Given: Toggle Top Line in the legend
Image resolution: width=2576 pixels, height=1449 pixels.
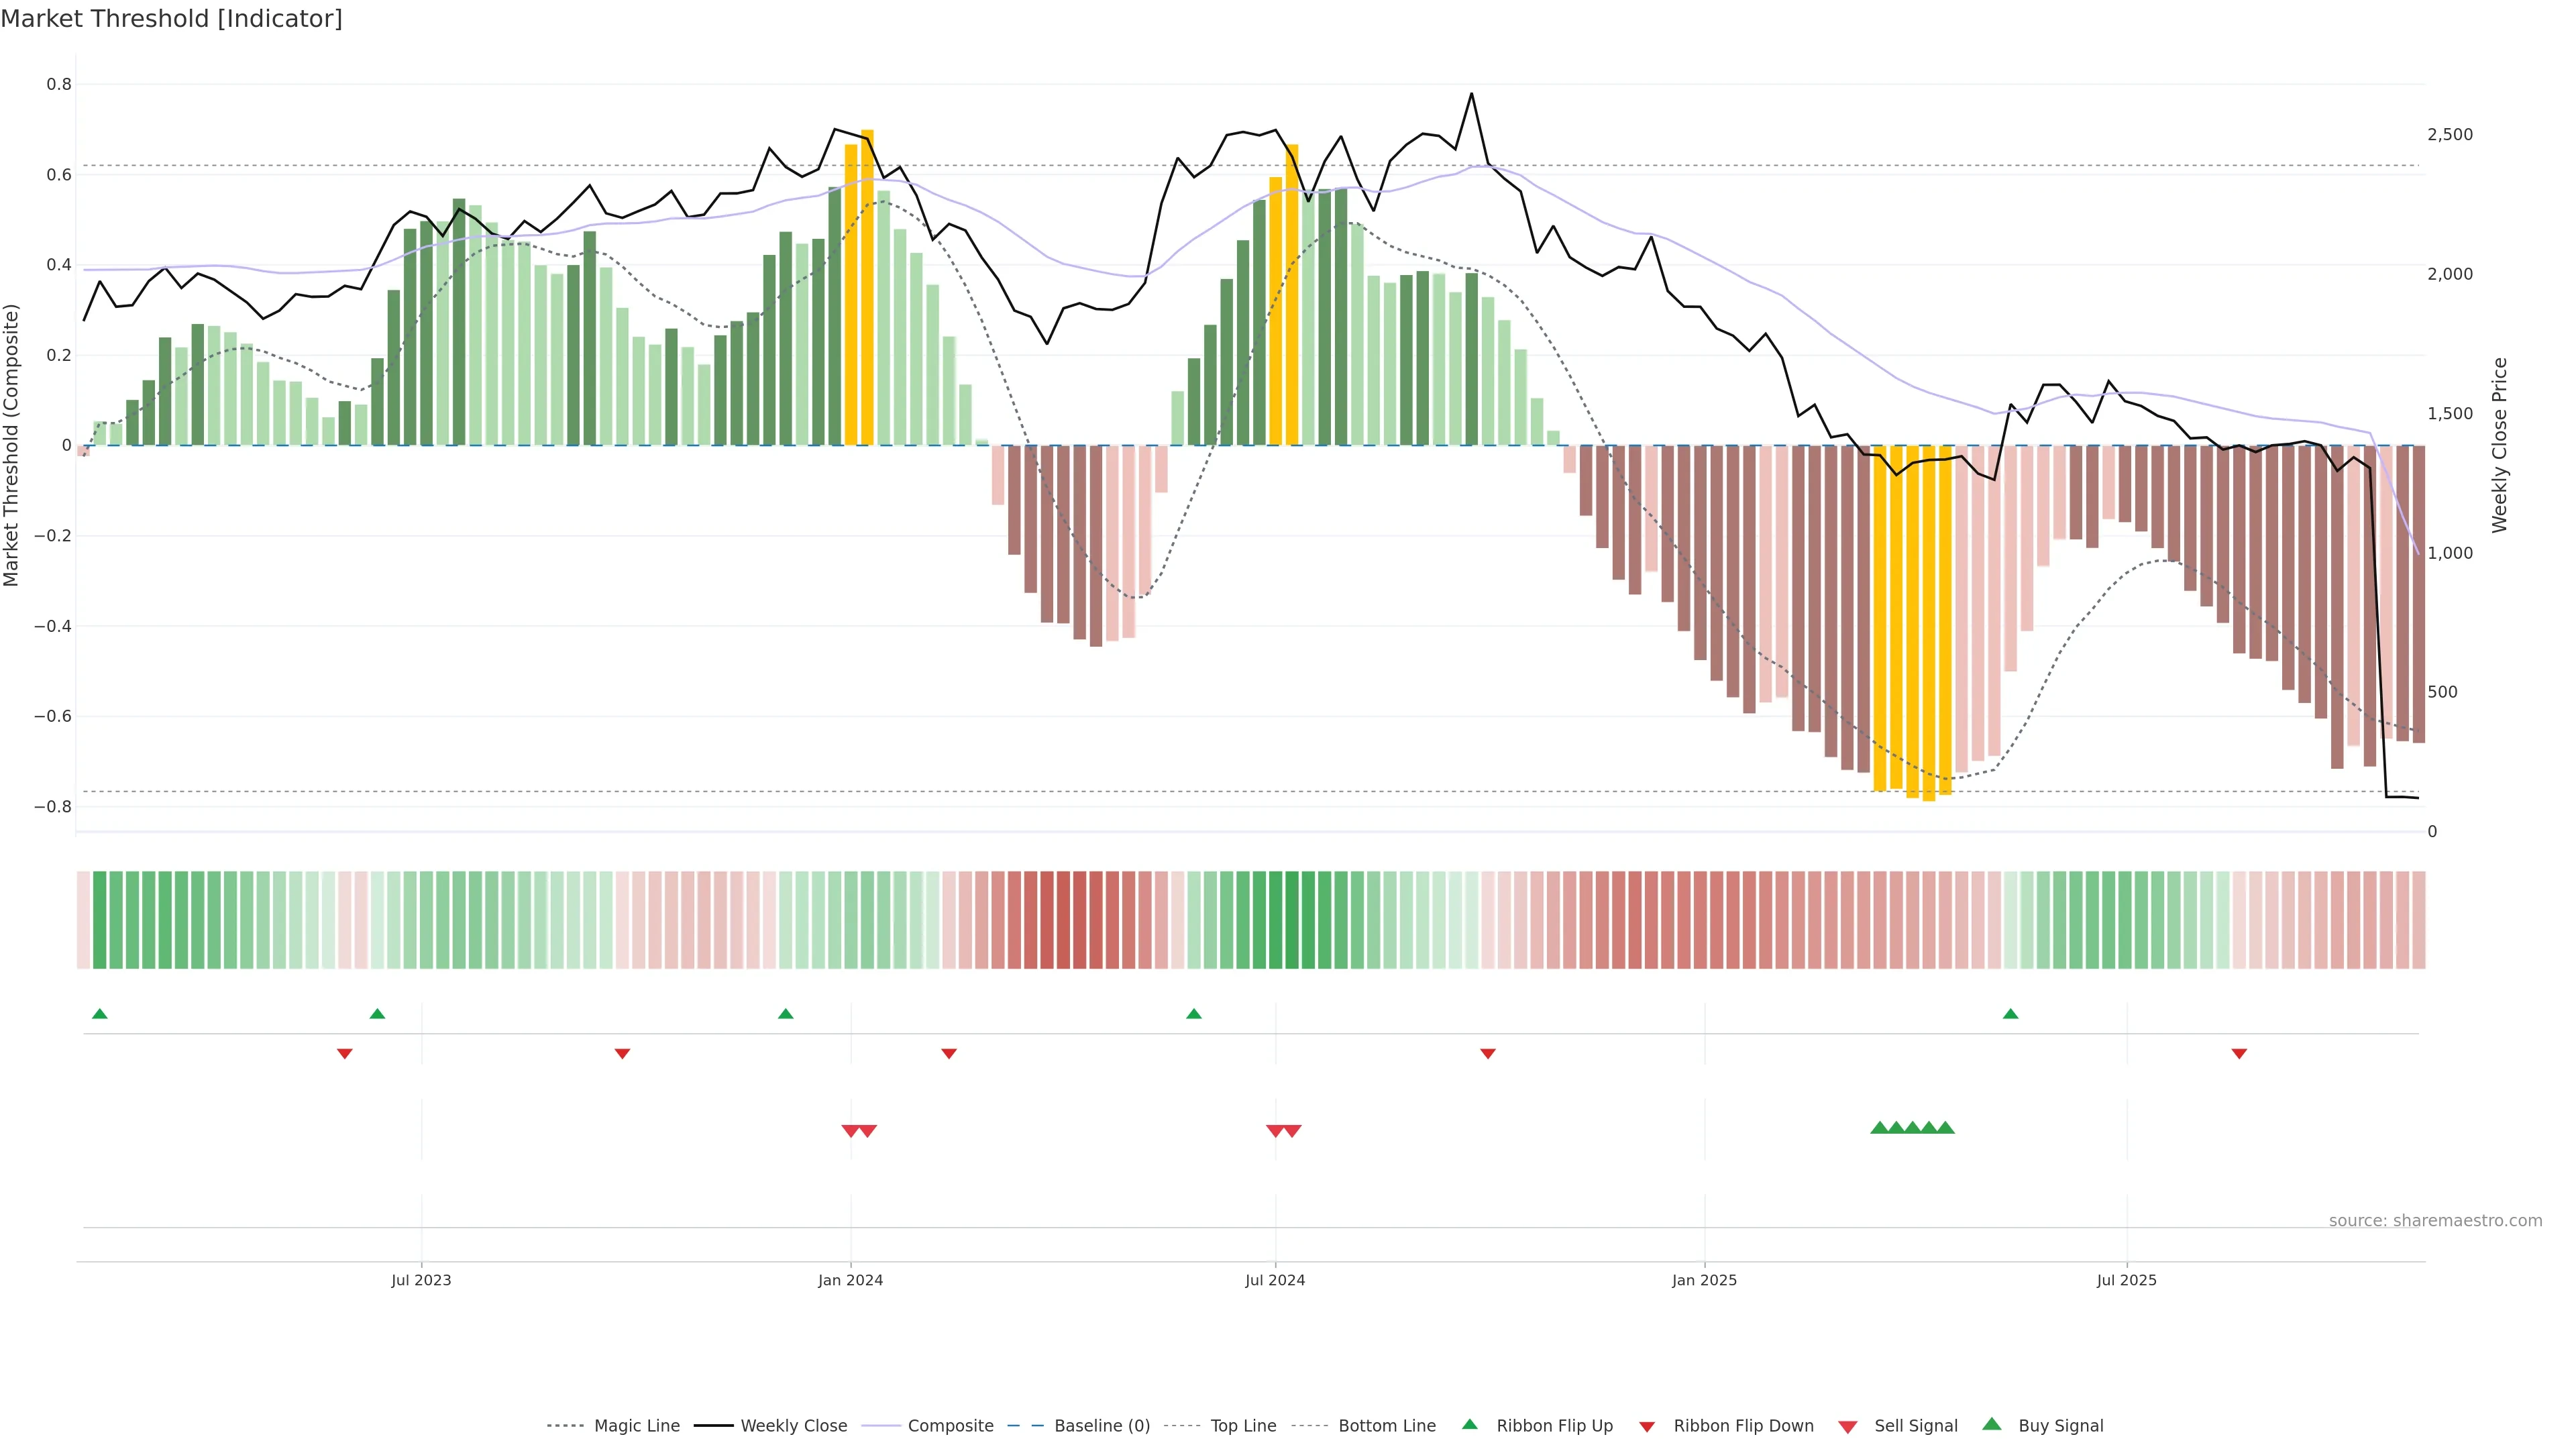Looking at the screenshot, I should point(1243,1426).
